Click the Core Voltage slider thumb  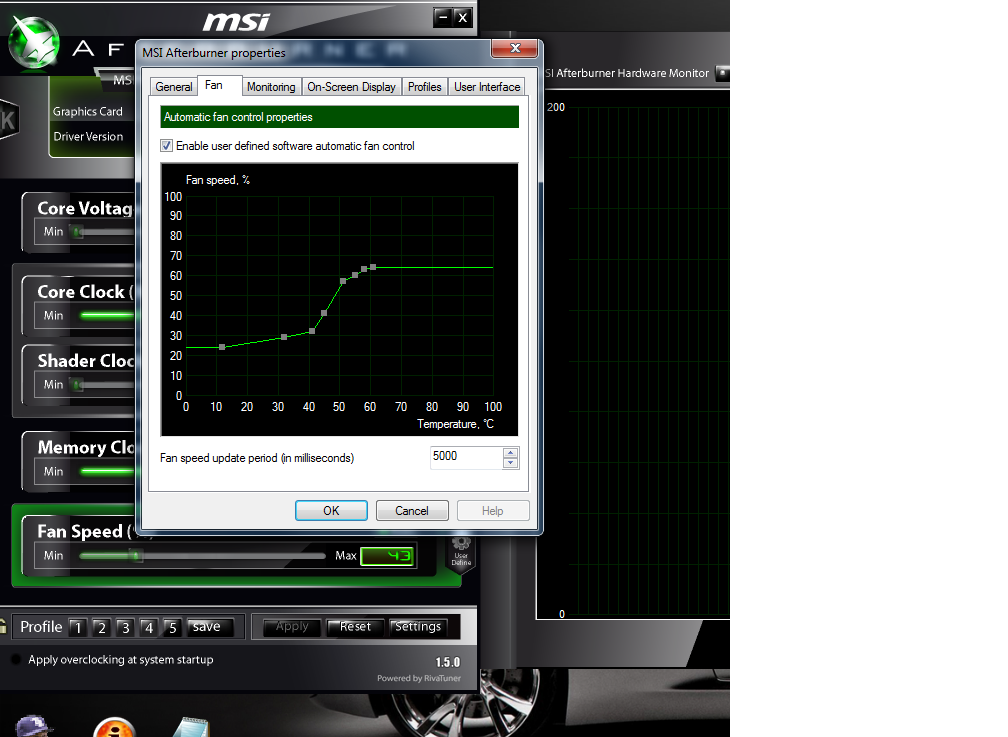coord(78,232)
